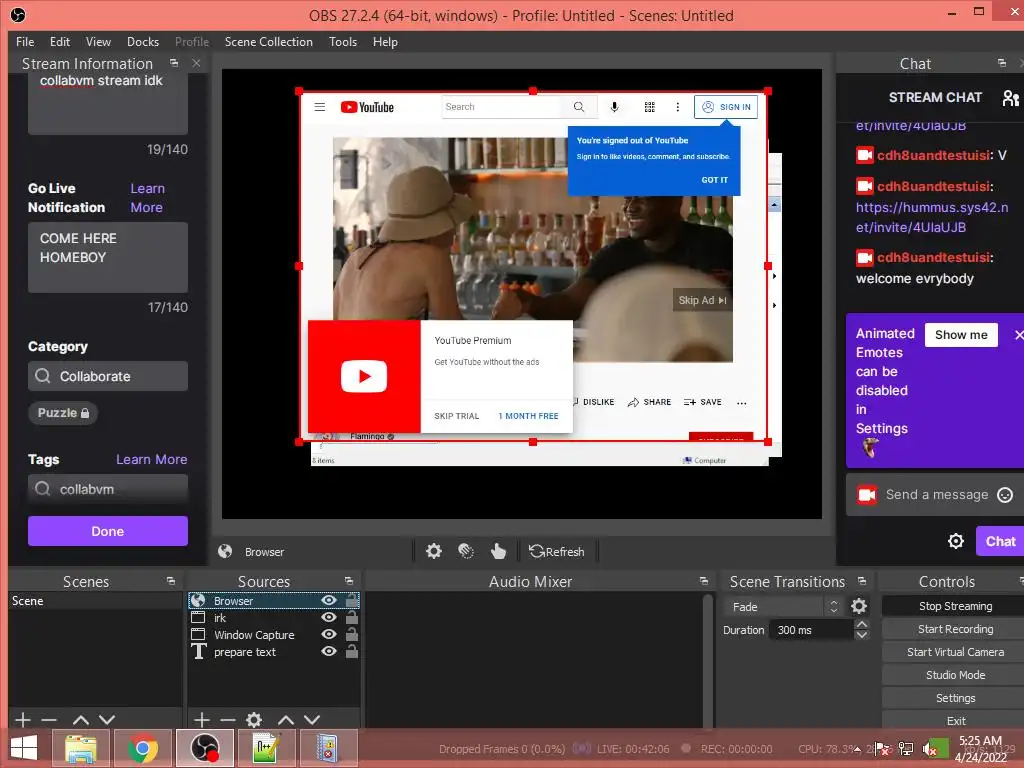Enable Studio Mode
The image size is (1024, 768).
[955, 675]
